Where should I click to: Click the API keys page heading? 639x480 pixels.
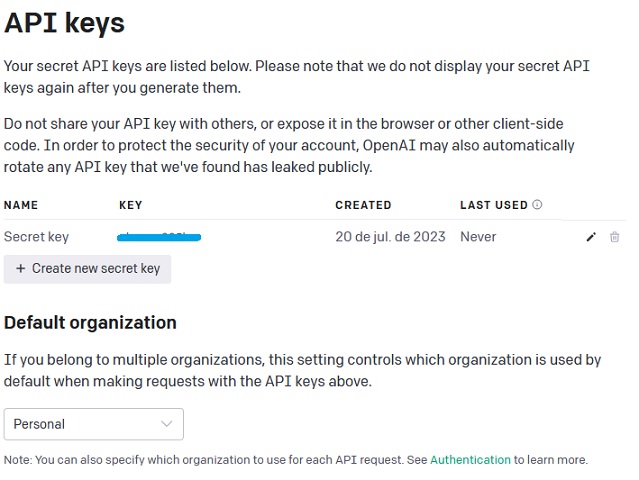click(x=64, y=23)
